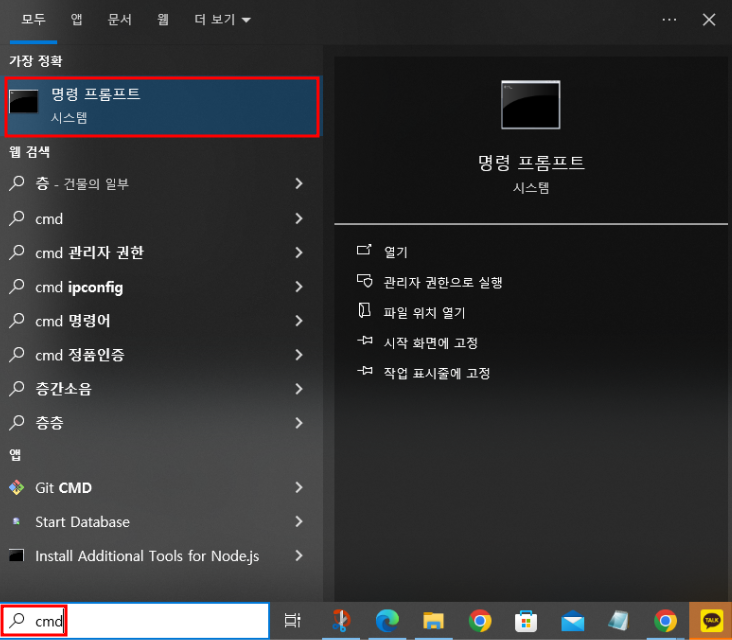Open Git CMD app result

click(161, 488)
